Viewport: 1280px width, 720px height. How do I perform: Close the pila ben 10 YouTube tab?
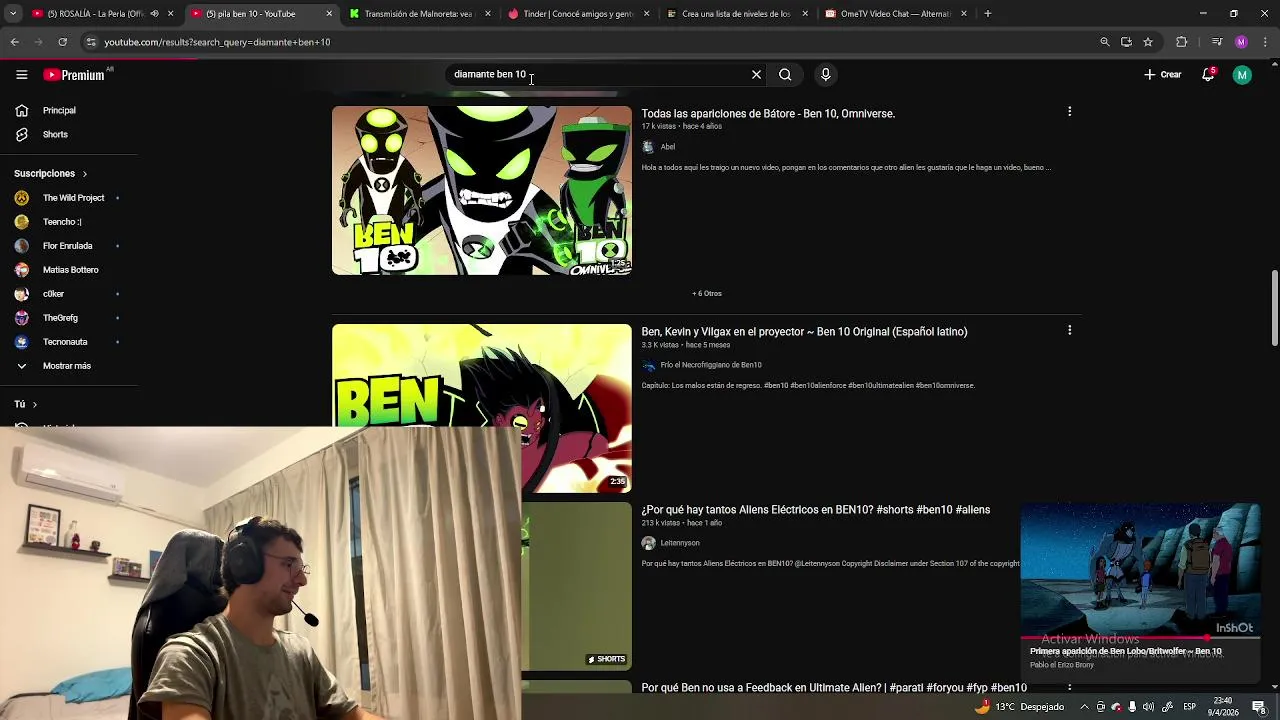329,14
